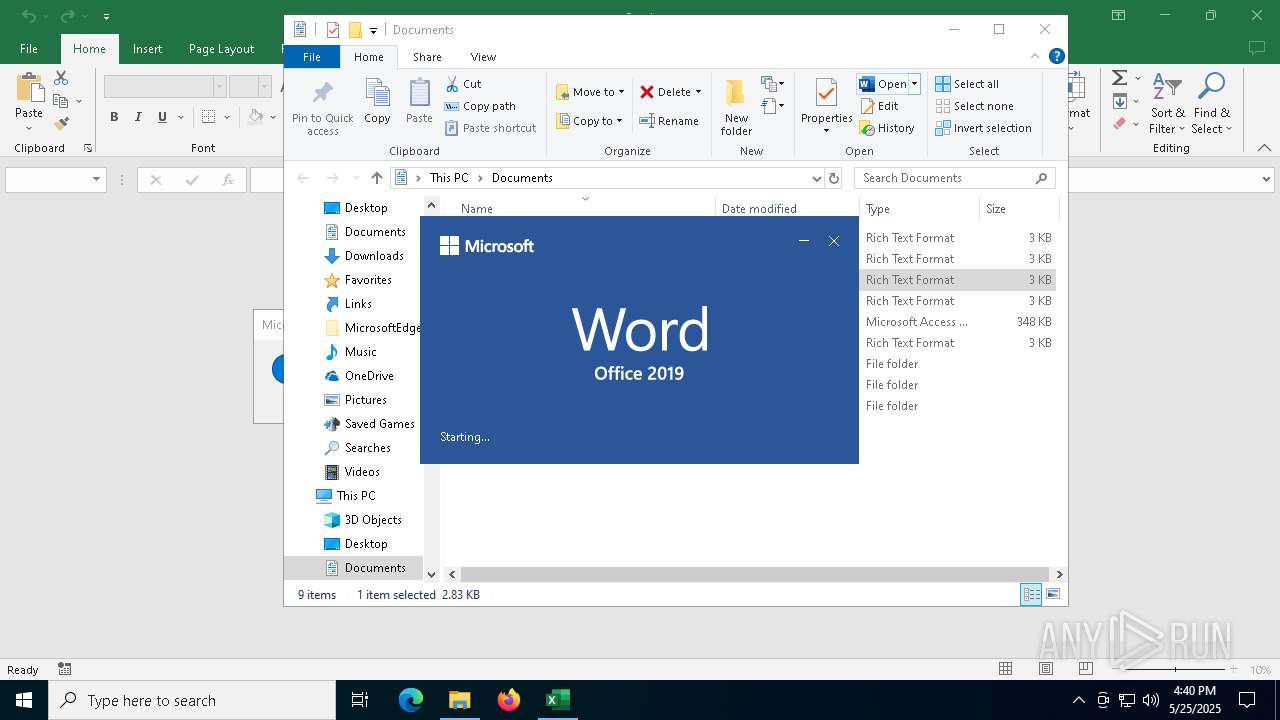The width and height of the screenshot is (1280, 720).
Task: Switch to Details view layout
Action: [1031, 594]
